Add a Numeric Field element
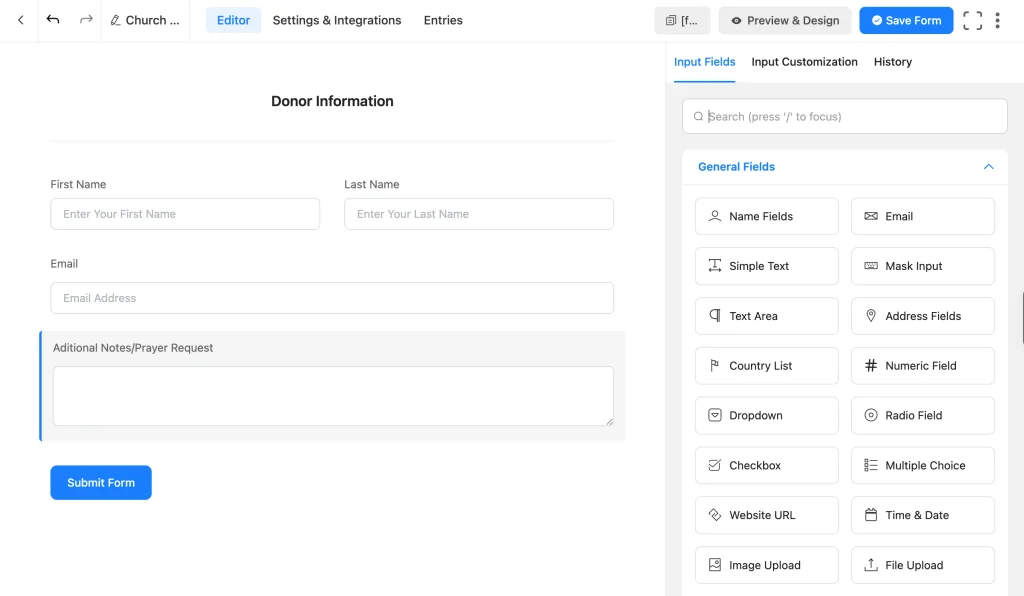The image size is (1024, 596). [923, 366]
